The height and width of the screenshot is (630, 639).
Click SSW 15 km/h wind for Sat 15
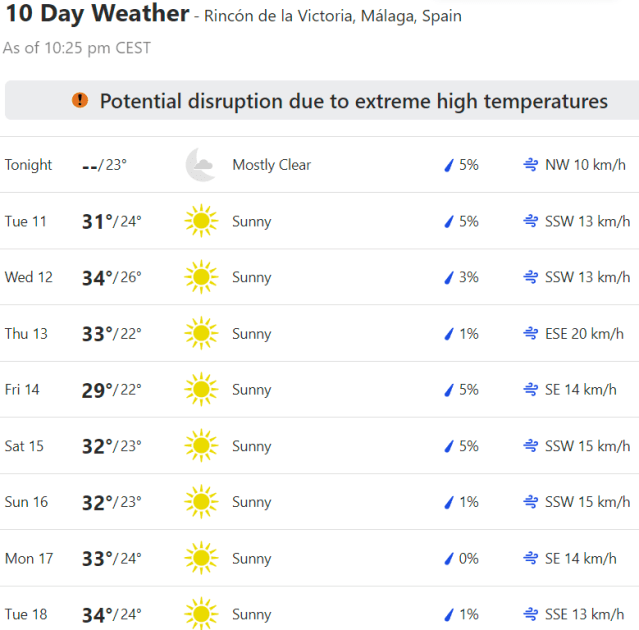588,446
